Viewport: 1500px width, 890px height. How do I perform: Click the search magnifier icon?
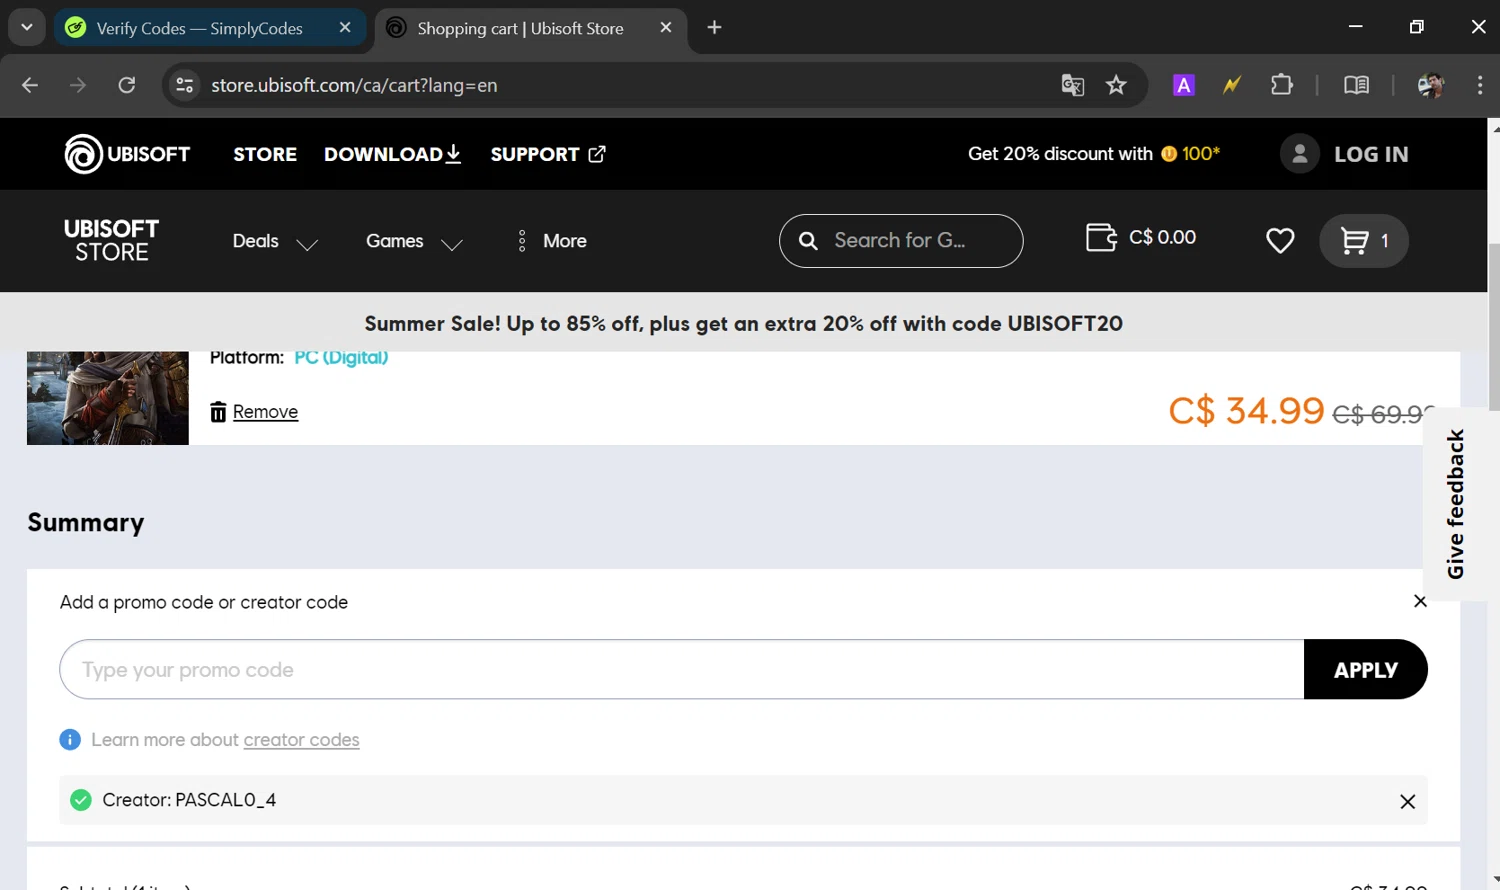click(808, 241)
